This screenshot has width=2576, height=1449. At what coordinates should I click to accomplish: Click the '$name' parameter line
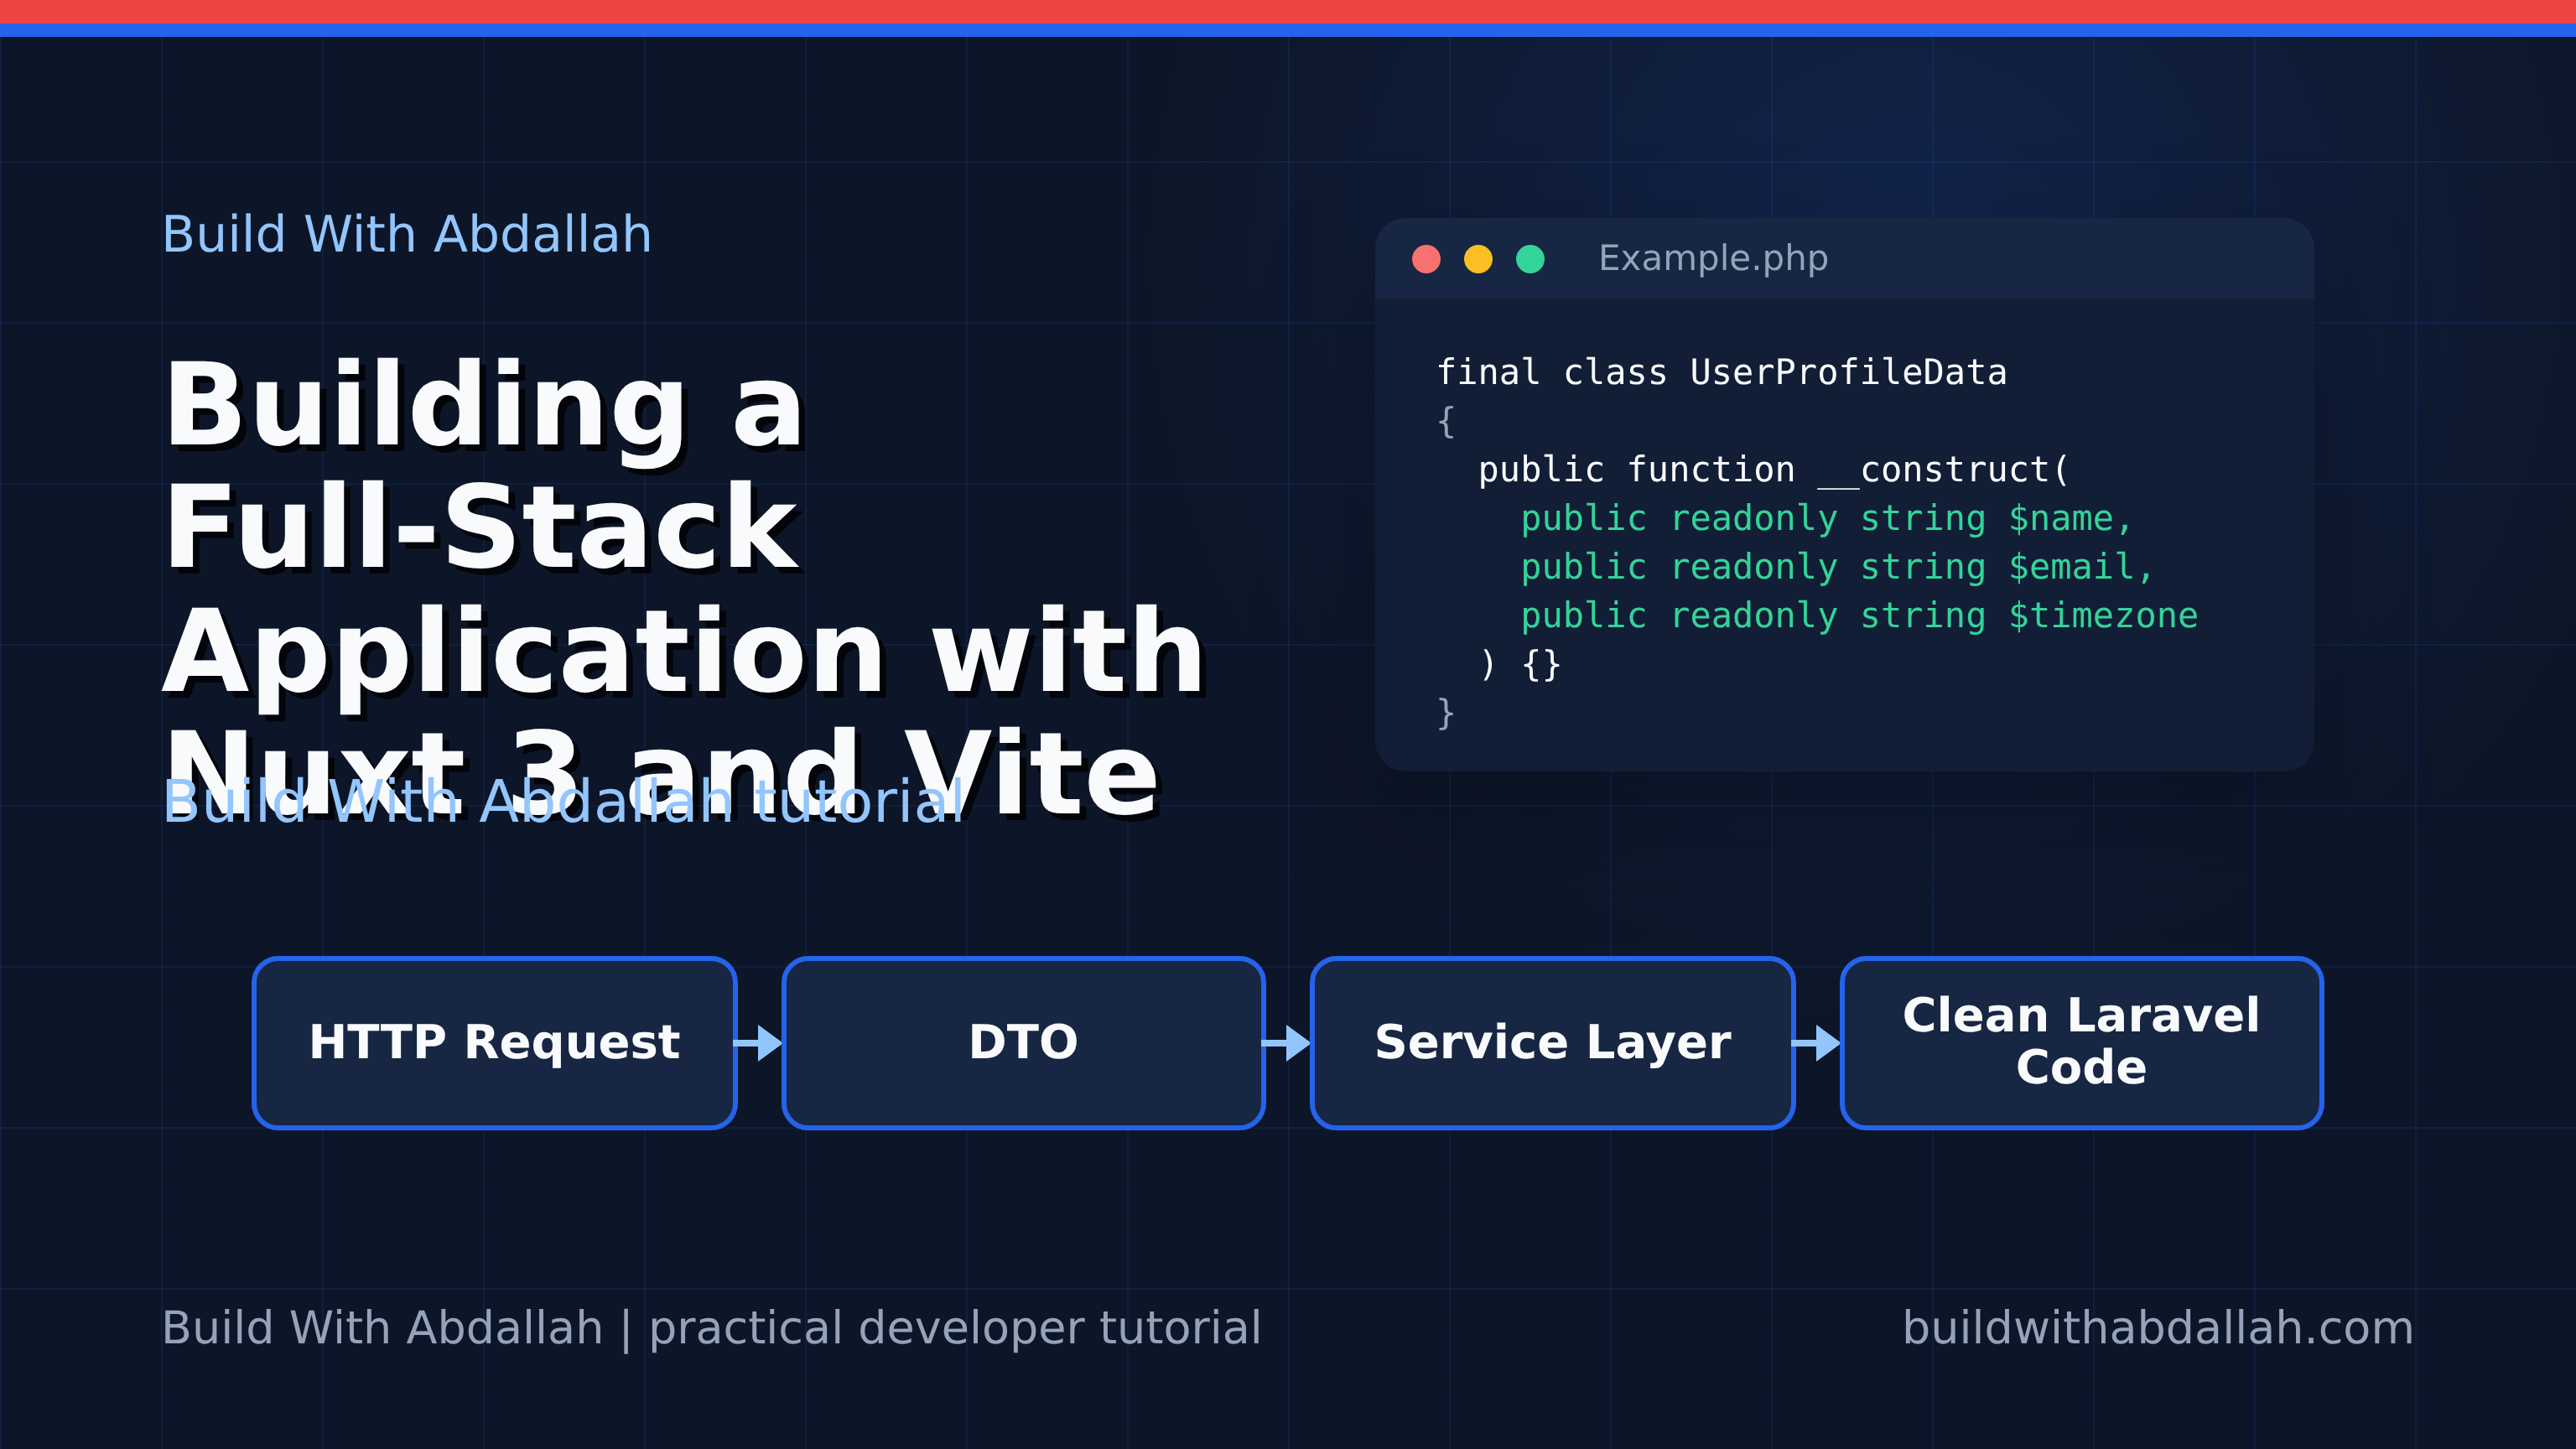pyautogui.click(x=1828, y=519)
